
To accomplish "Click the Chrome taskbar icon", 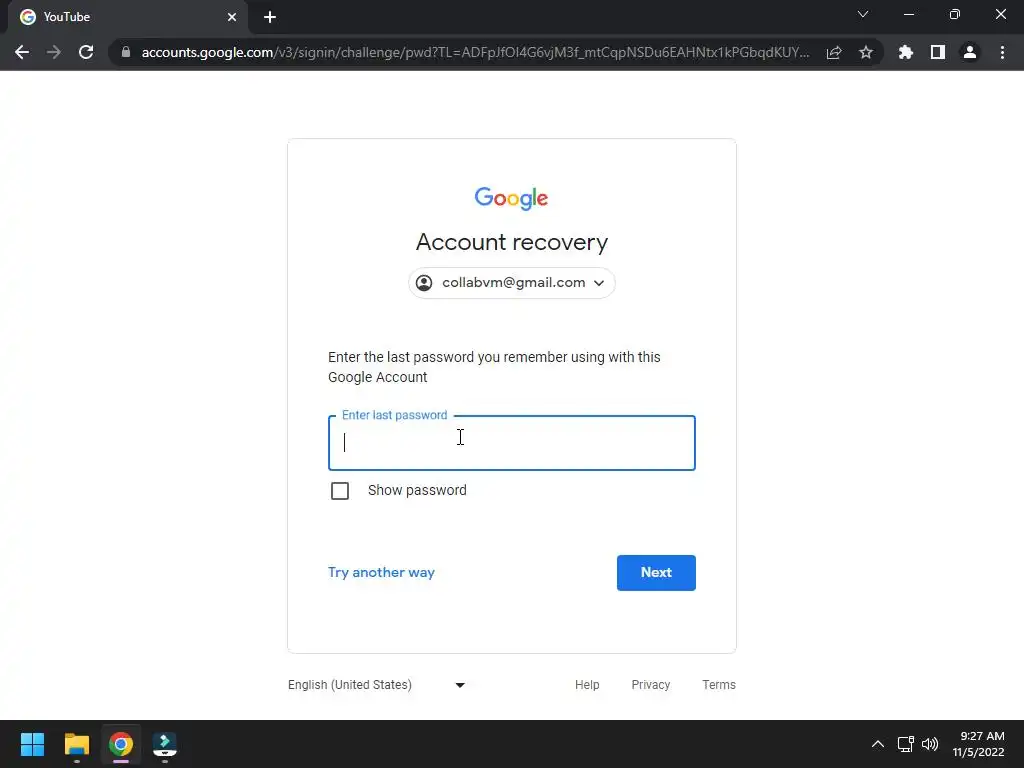I will click(x=121, y=744).
